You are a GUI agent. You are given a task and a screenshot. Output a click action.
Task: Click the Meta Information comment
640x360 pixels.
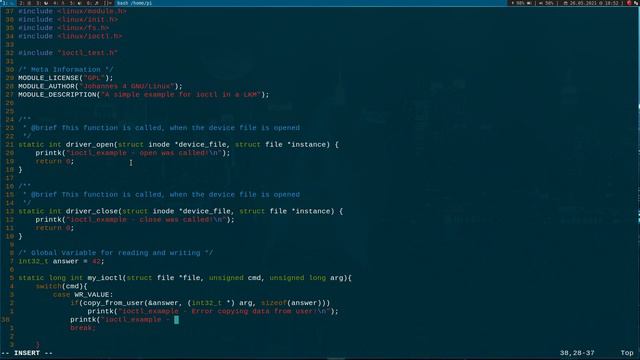[x=66, y=70]
